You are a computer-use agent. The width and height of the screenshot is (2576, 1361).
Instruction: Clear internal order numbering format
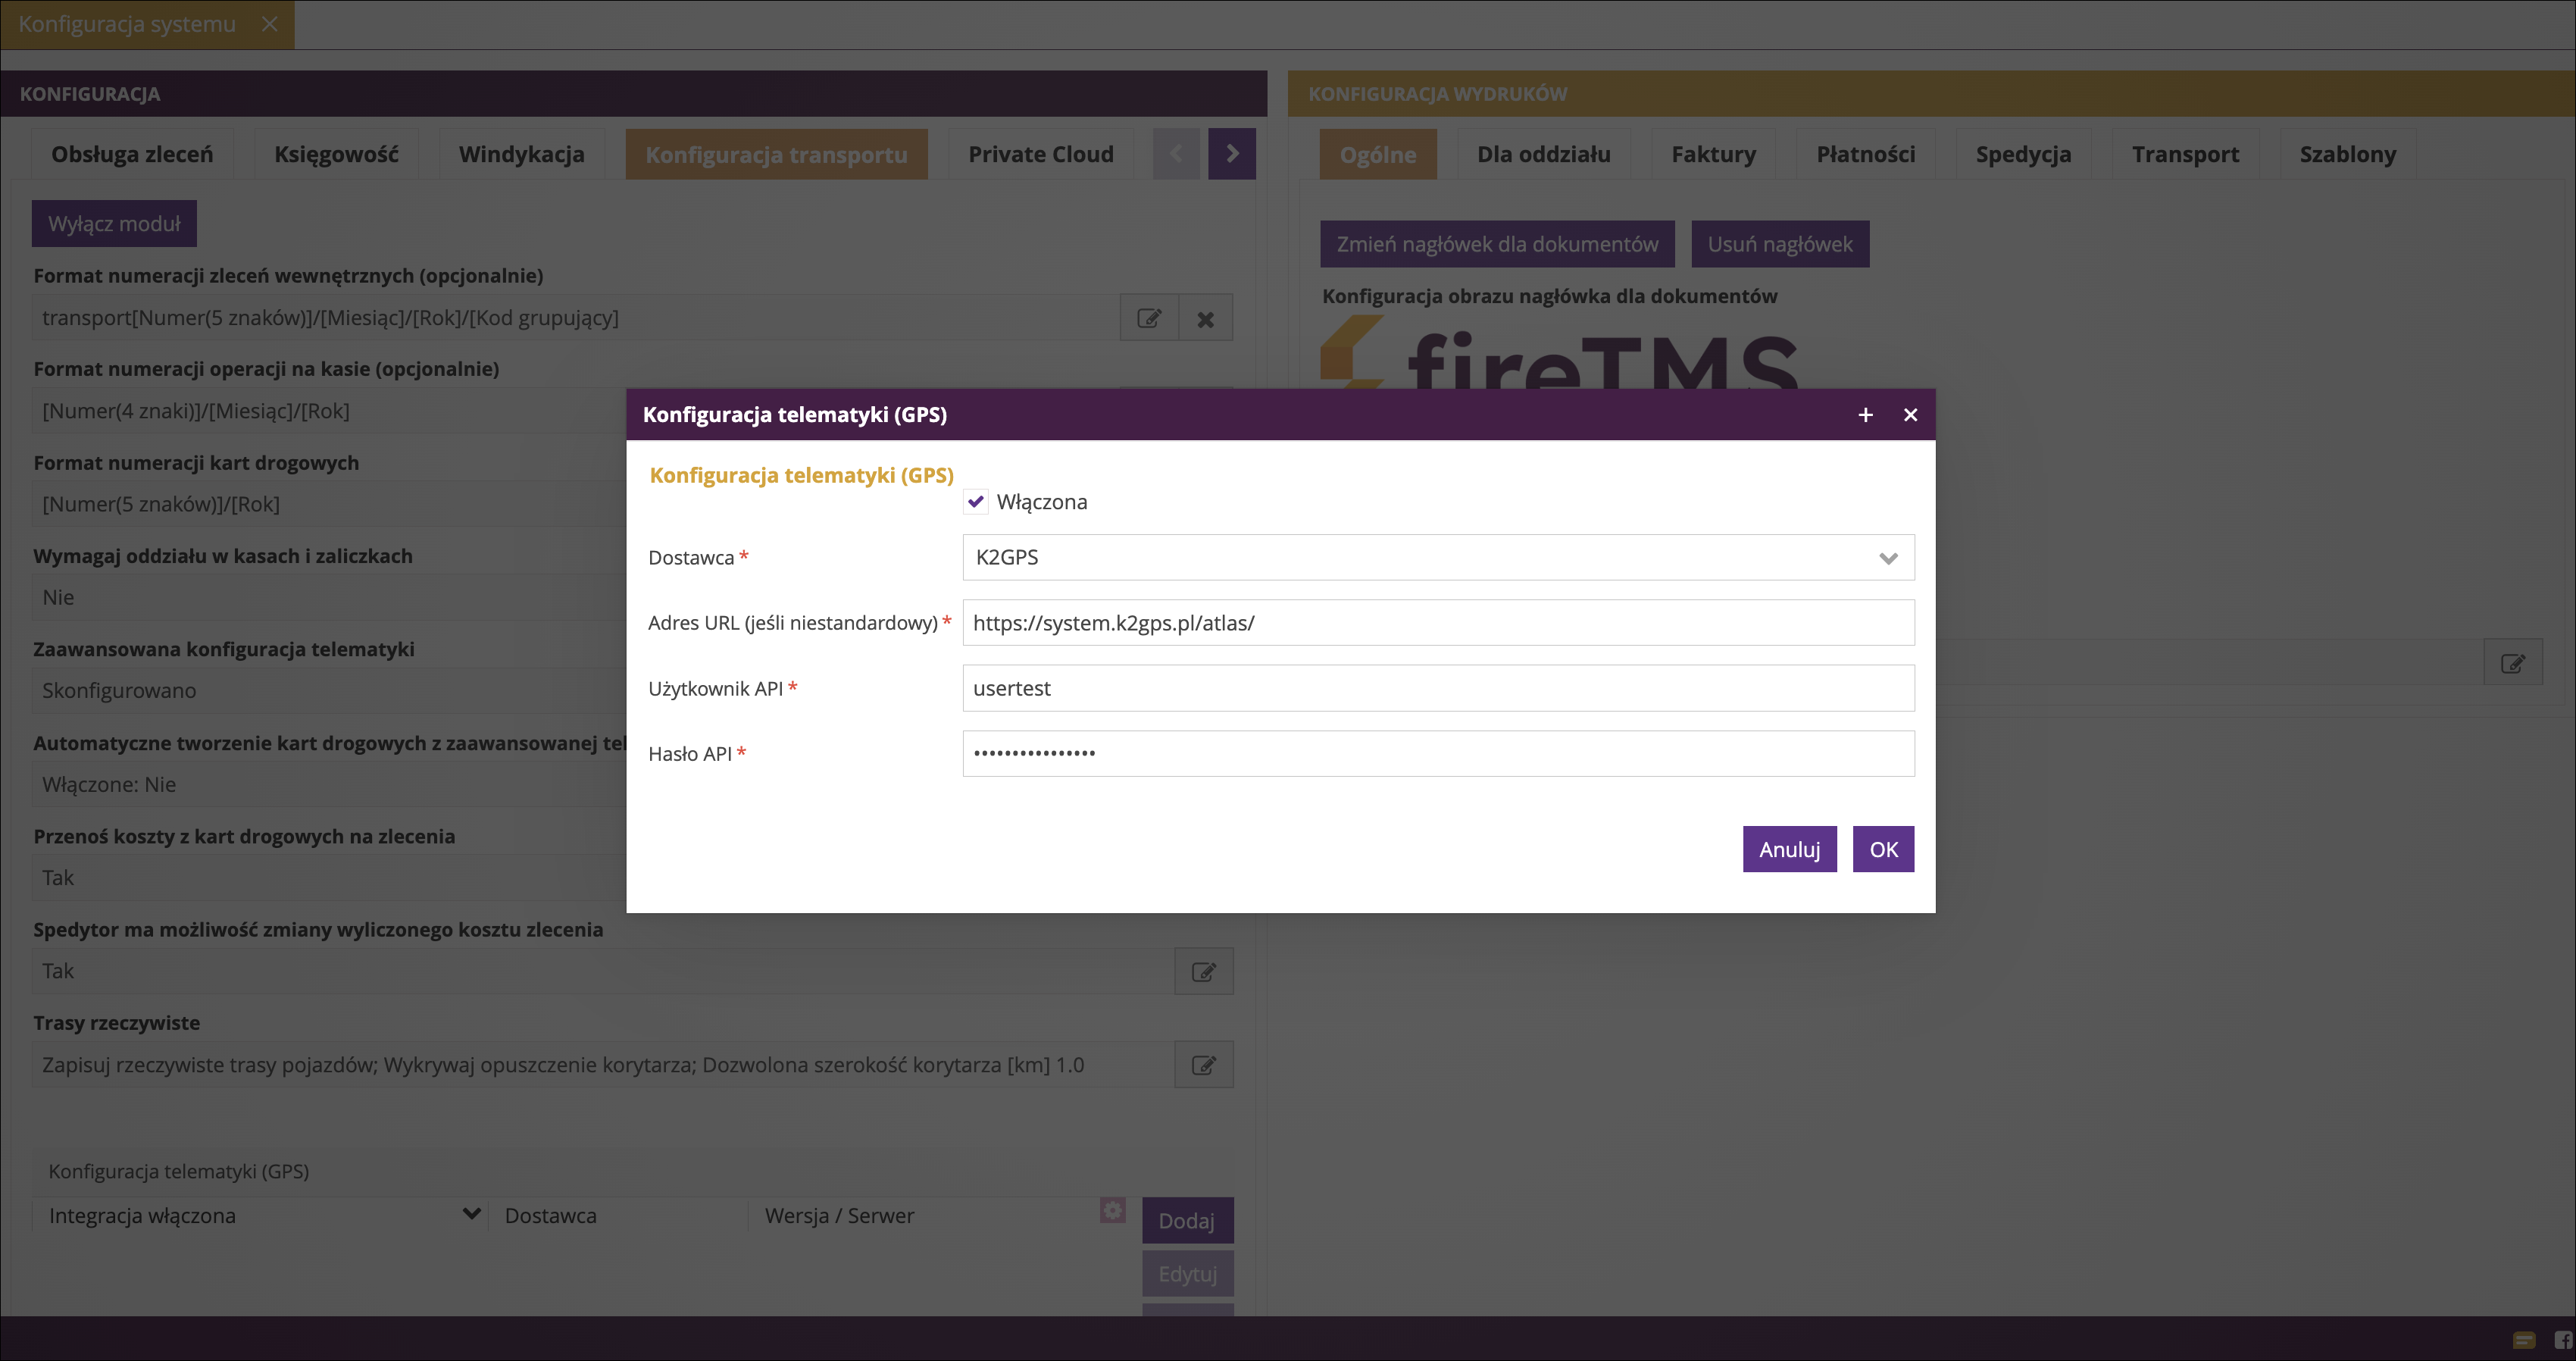click(x=1205, y=318)
